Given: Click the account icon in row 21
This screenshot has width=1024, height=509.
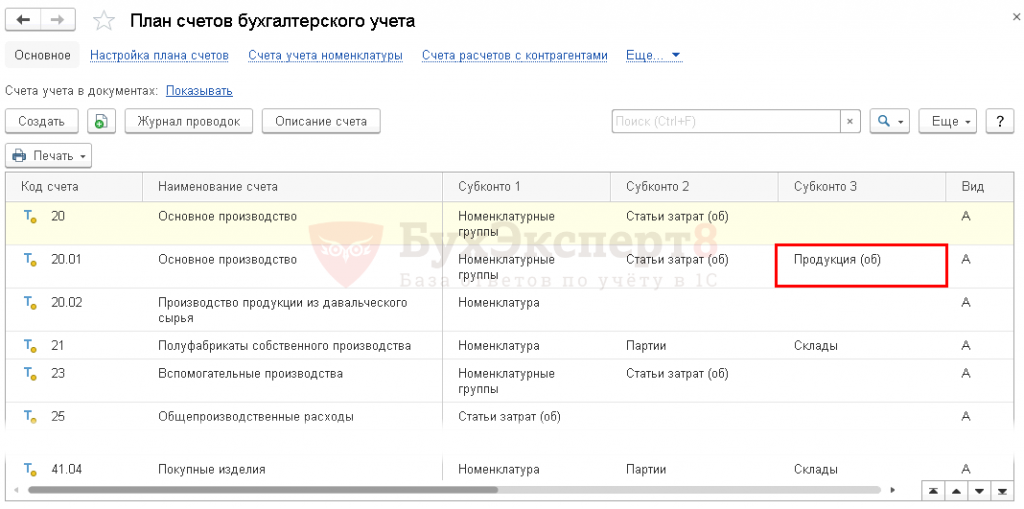Looking at the screenshot, I should (30, 346).
